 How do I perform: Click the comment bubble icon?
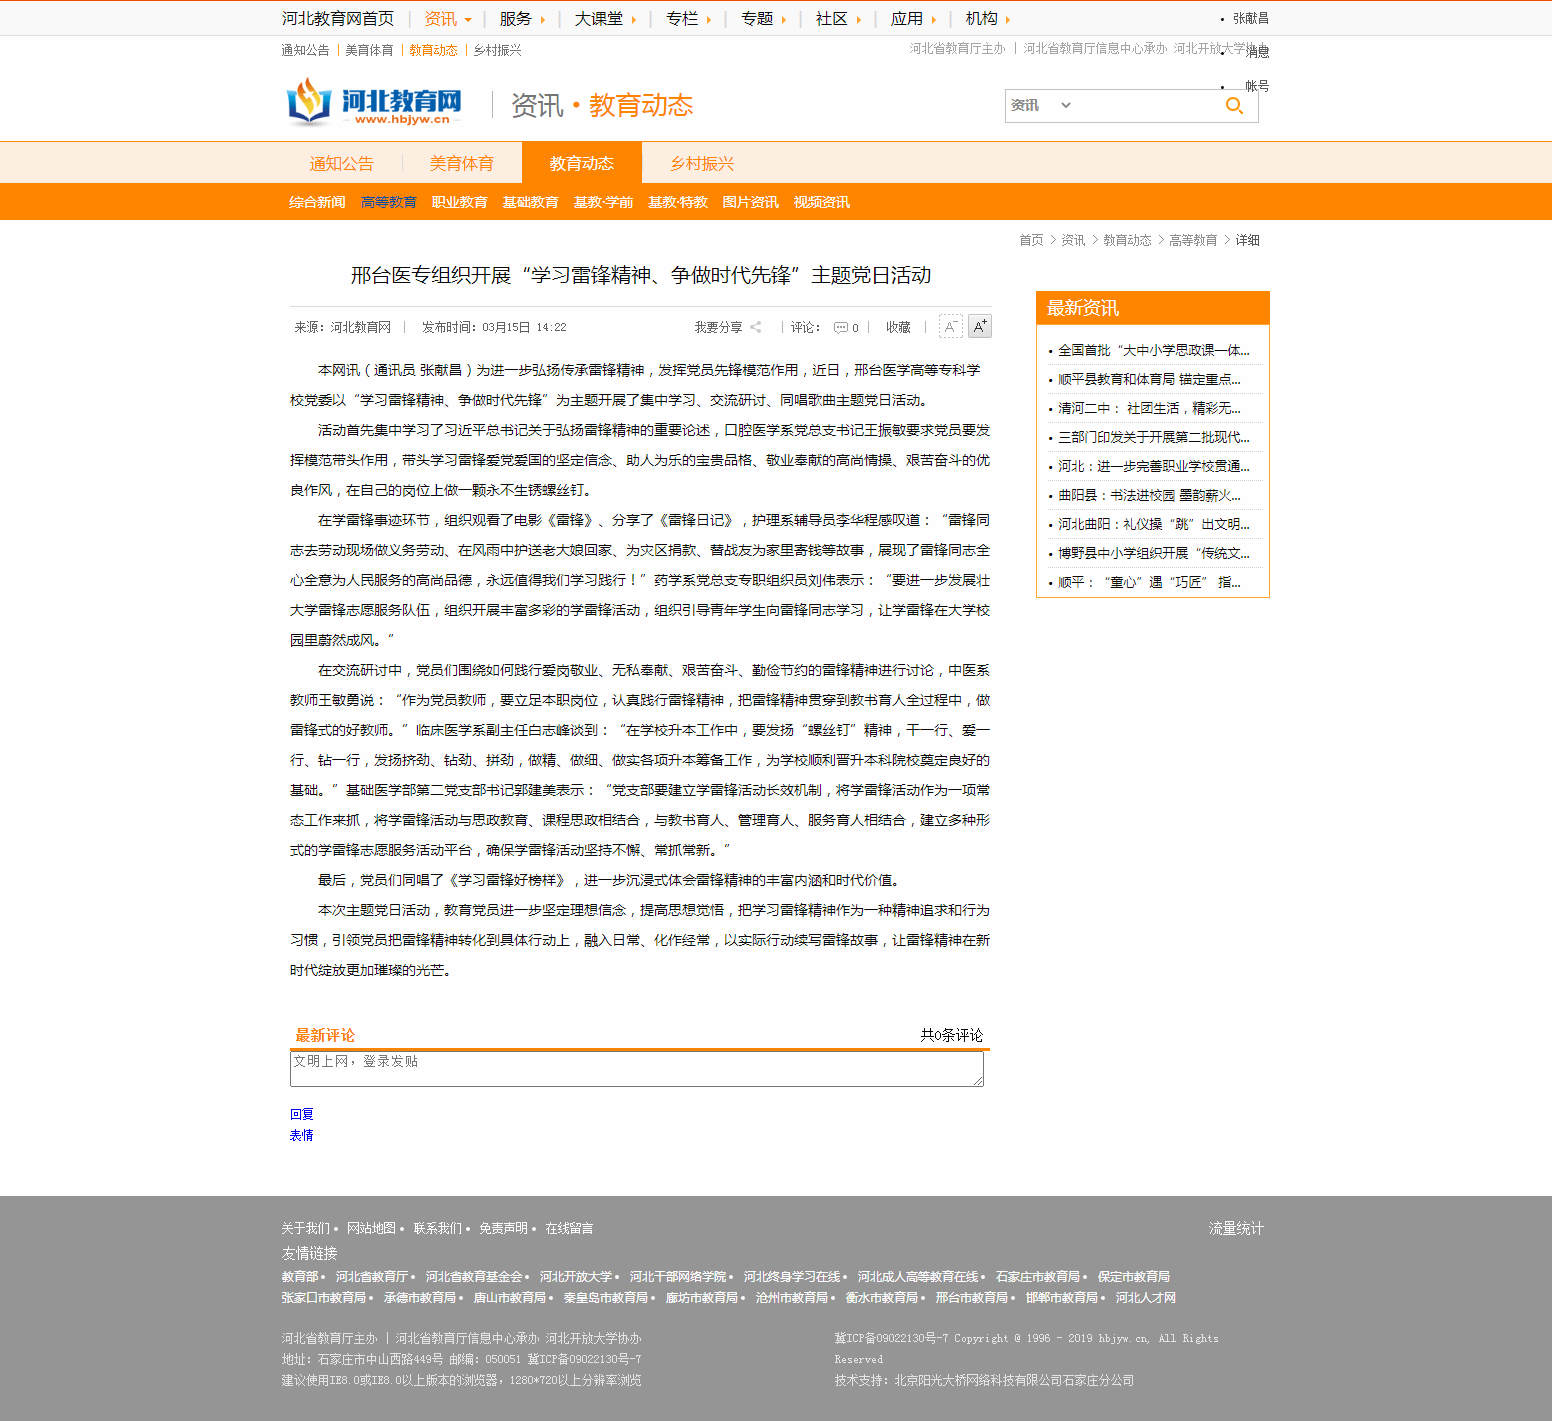point(841,327)
